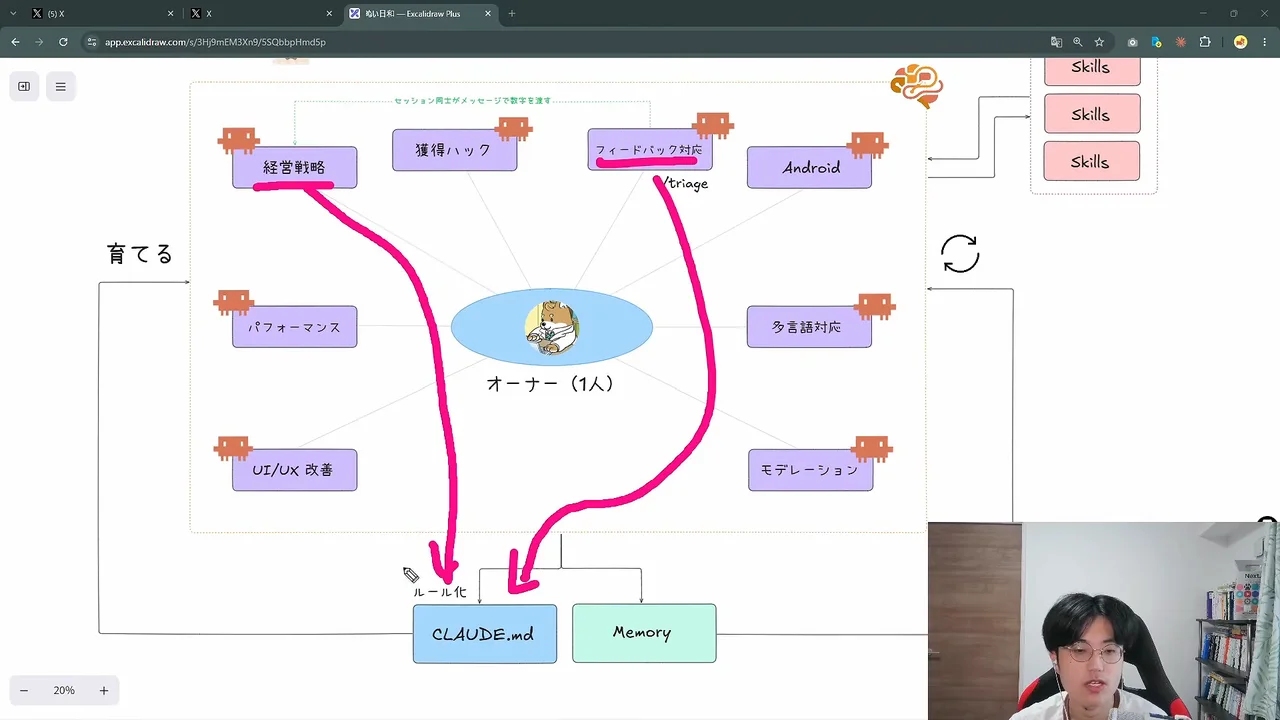The image size is (1280, 720).
Task: View site information icon in address bar
Action: tap(92, 42)
